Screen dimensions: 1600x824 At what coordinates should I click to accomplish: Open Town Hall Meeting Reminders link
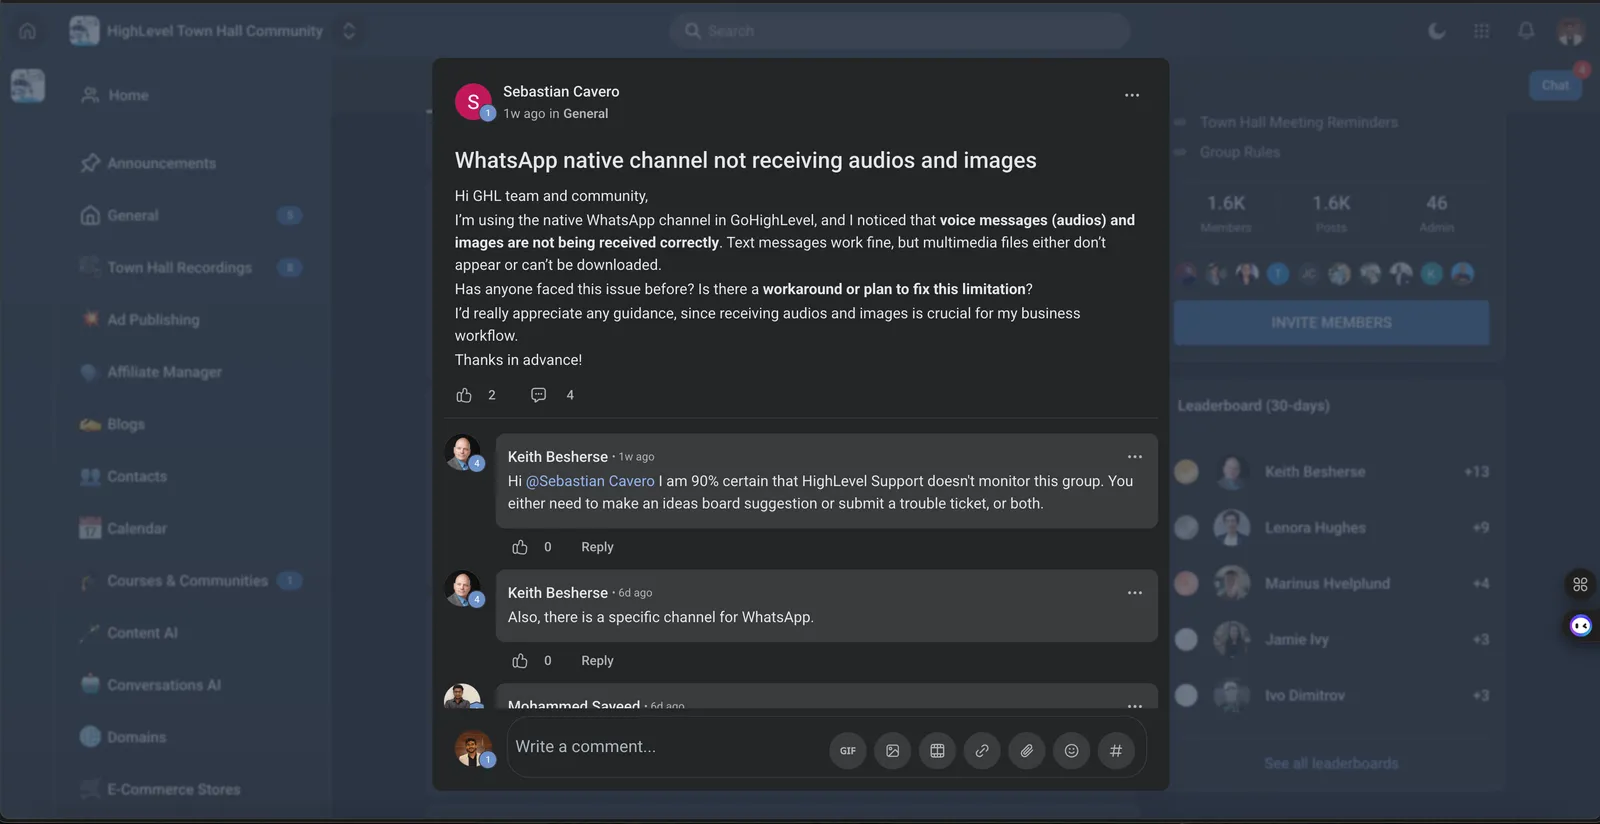(1298, 122)
